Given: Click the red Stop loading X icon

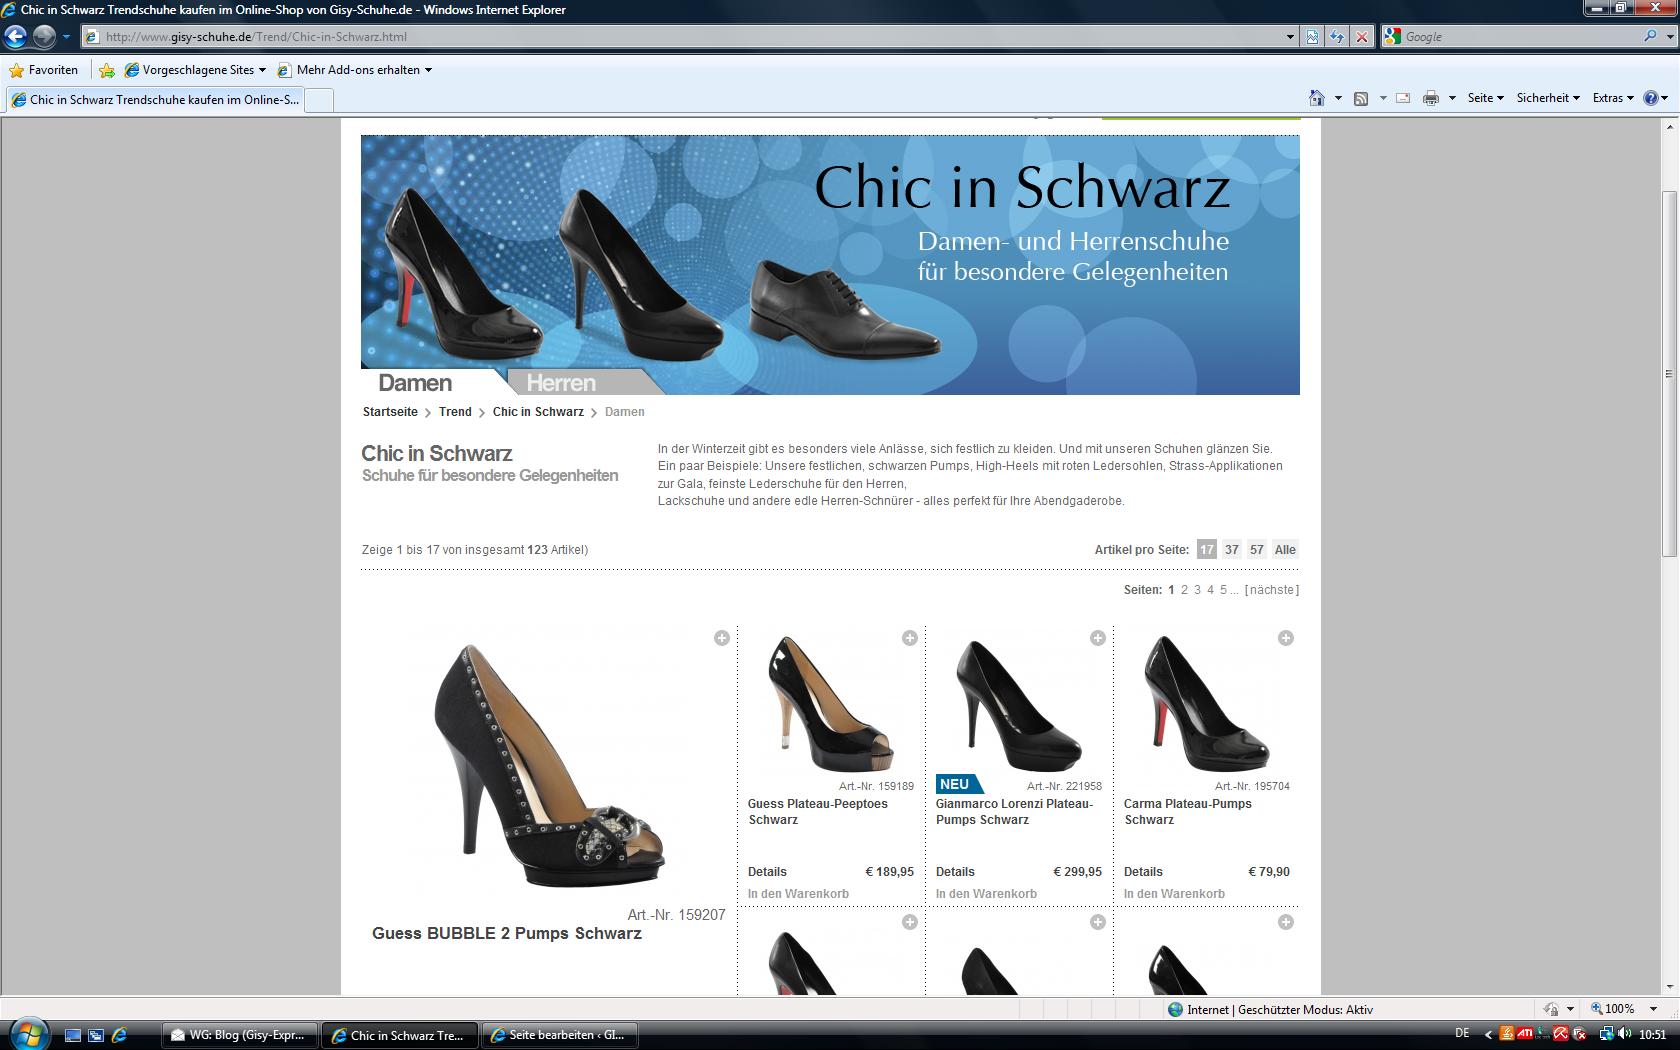Looking at the screenshot, I should point(1361,37).
